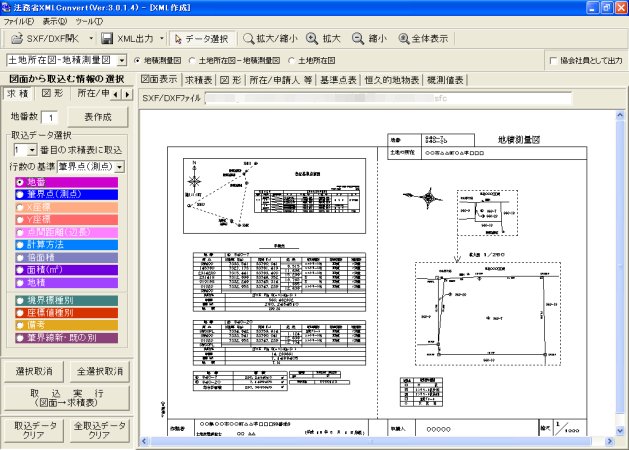
Task: Select the X座標 radio option
Action: (x=20, y=207)
